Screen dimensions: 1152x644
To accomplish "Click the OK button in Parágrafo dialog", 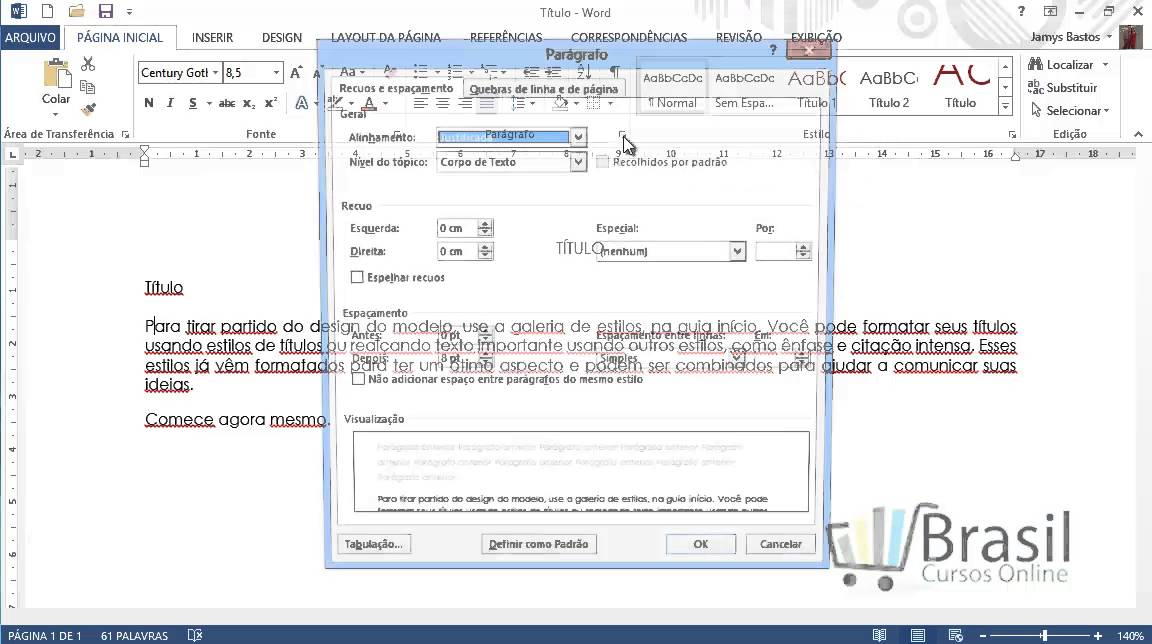I will pyautogui.click(x=701, y=544).
